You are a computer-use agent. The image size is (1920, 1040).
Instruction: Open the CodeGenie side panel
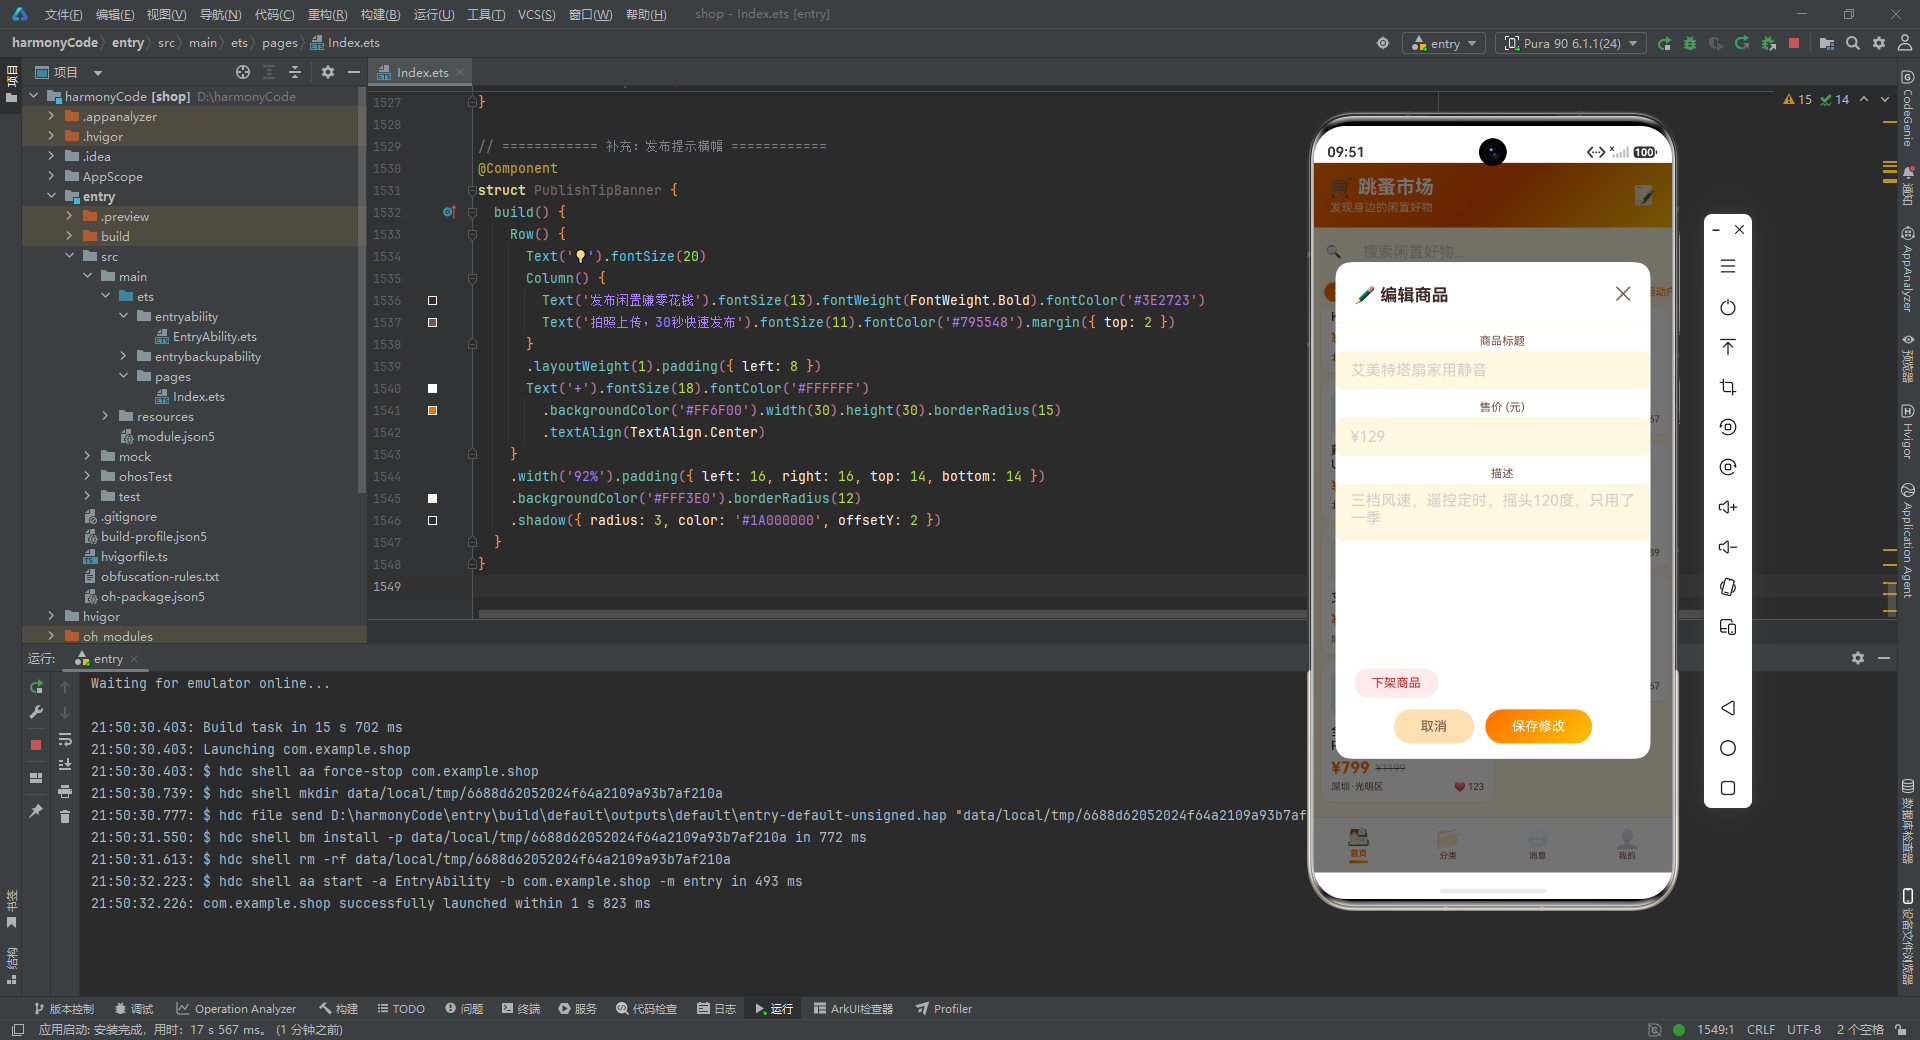(x=1908, y=108)
